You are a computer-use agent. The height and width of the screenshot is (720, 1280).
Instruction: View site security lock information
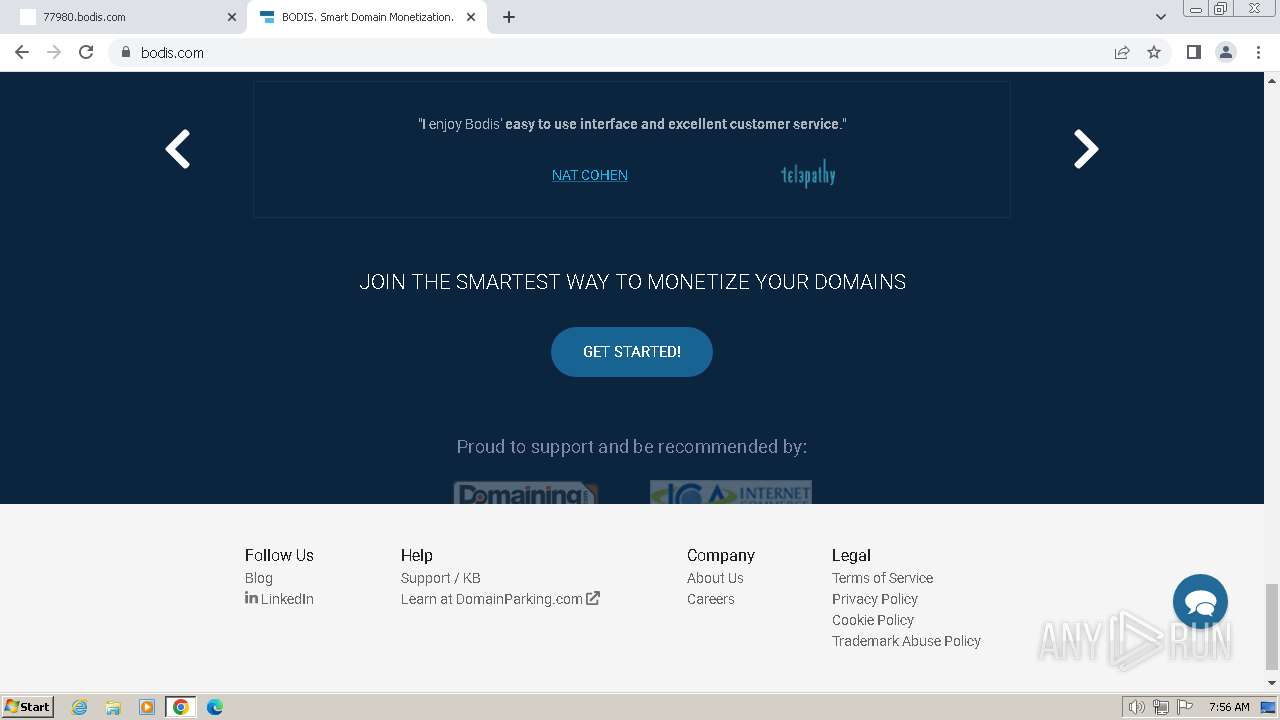(125, 52)
